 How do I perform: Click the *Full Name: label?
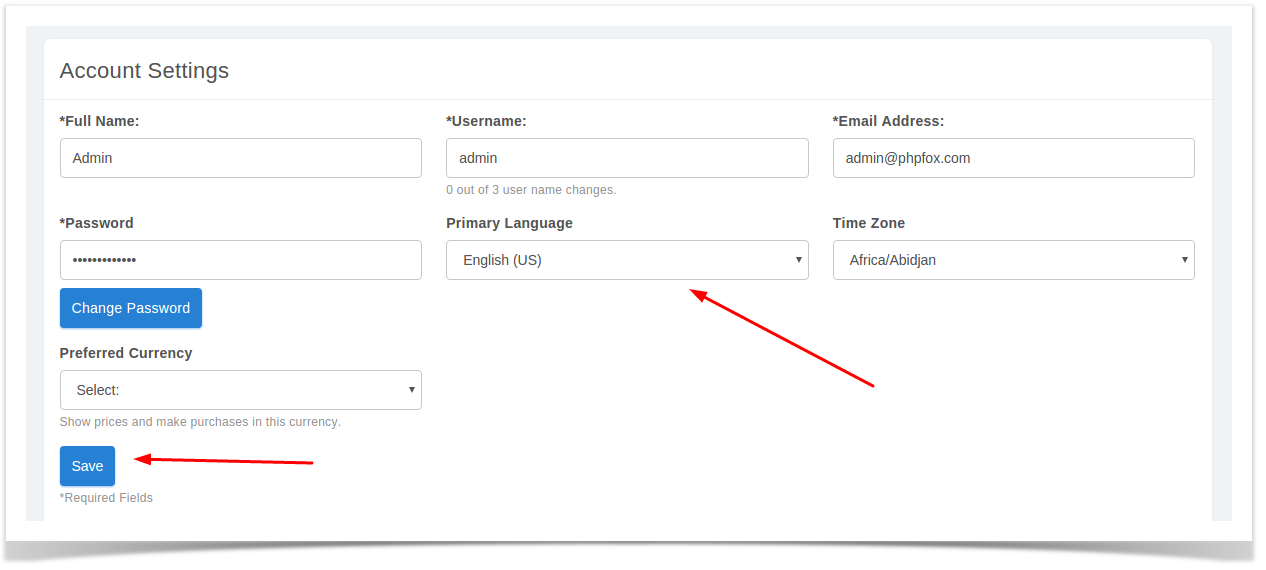pyautogui.click(x=99, y=121)
